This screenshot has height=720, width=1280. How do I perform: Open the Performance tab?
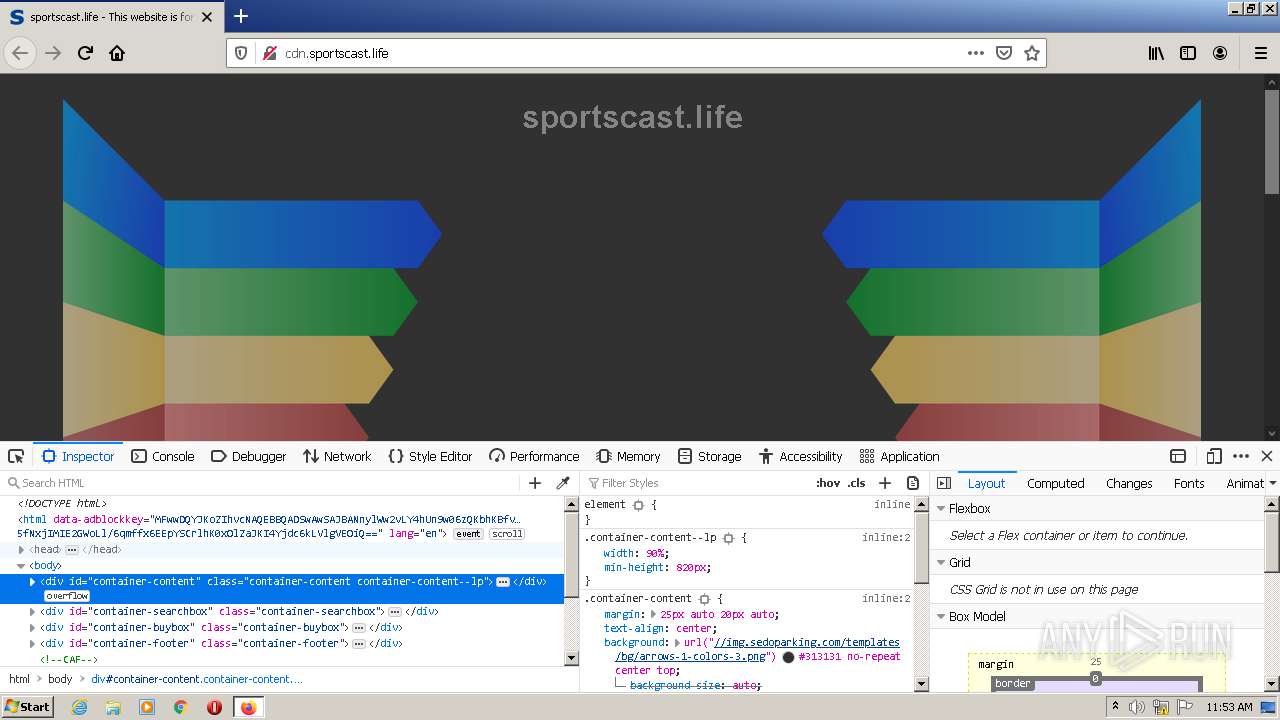click(534, 456)
